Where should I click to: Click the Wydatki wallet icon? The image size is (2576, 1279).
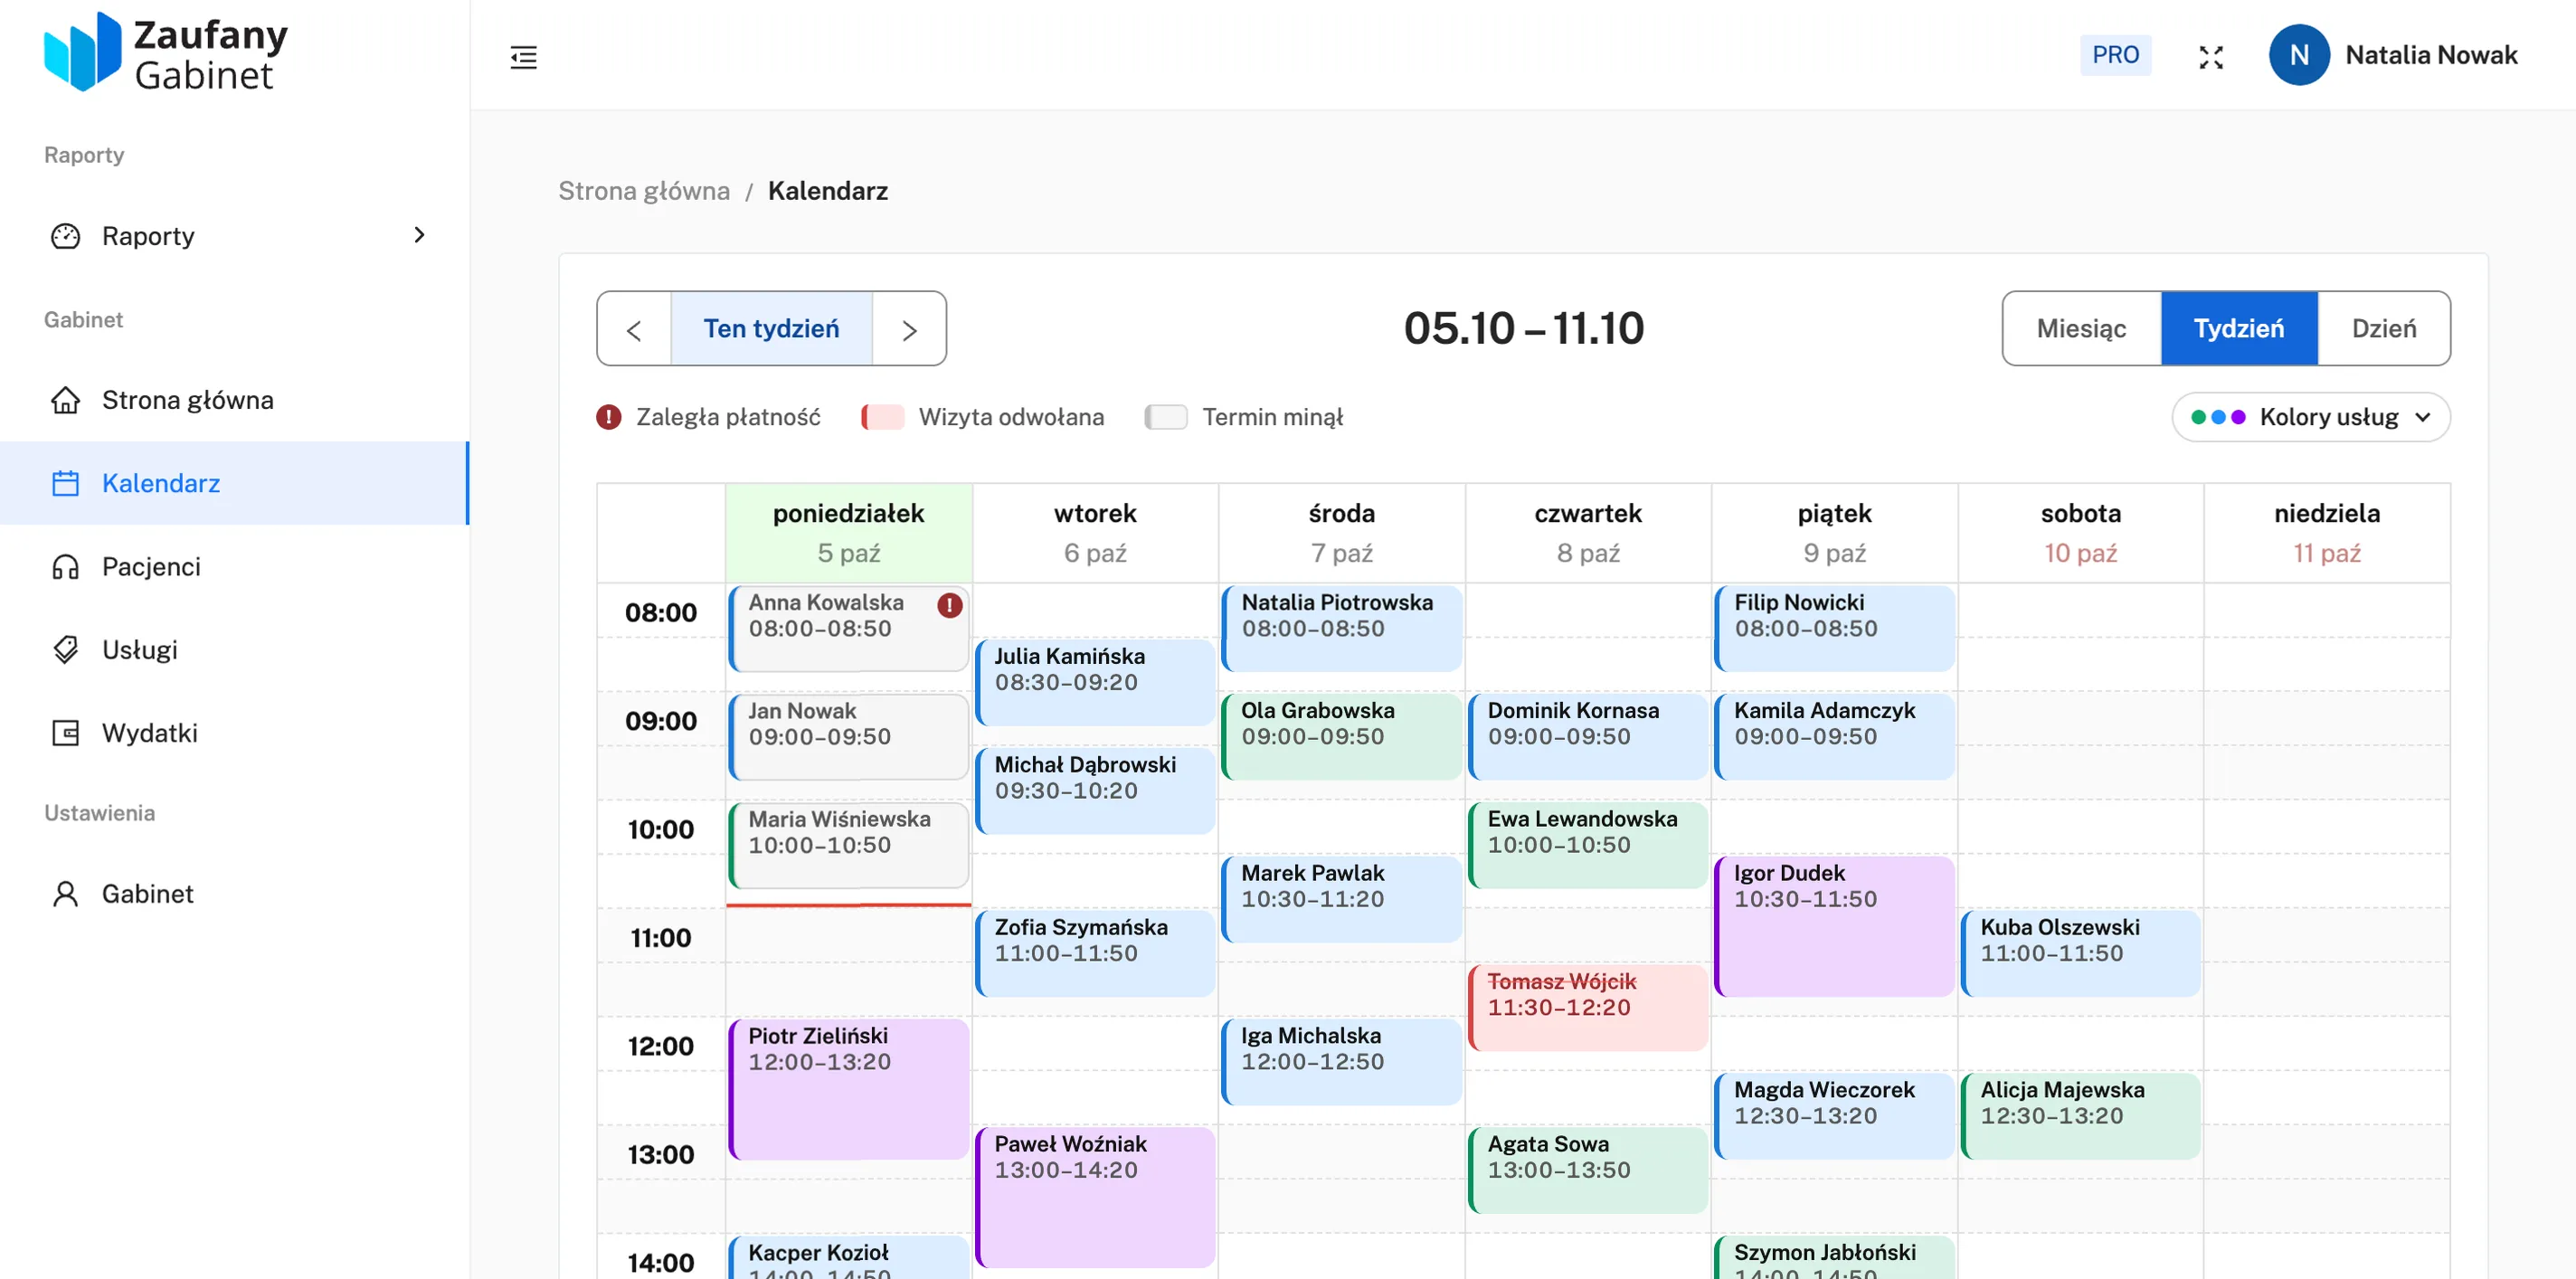point(66,733)
